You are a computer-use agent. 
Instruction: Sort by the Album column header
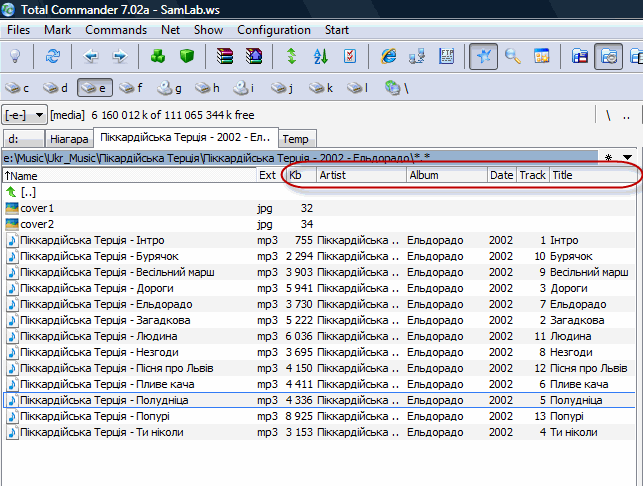(447, 176)
